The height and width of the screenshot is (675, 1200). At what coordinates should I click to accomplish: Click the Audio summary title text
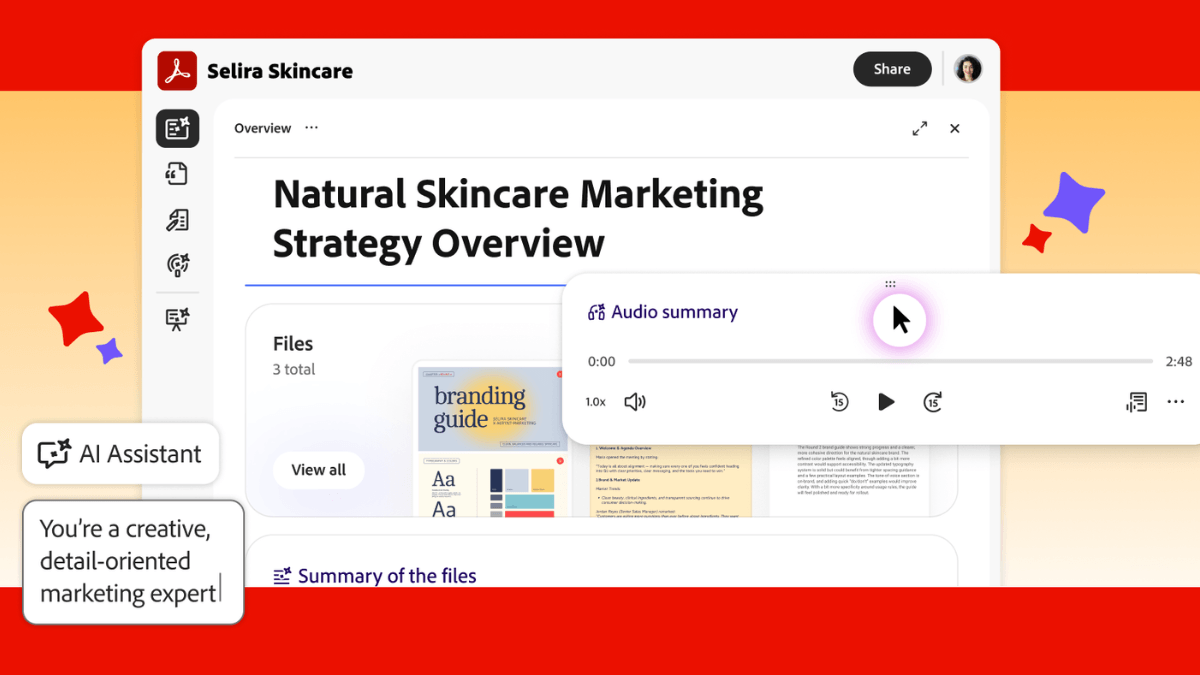tap(675, 312)
